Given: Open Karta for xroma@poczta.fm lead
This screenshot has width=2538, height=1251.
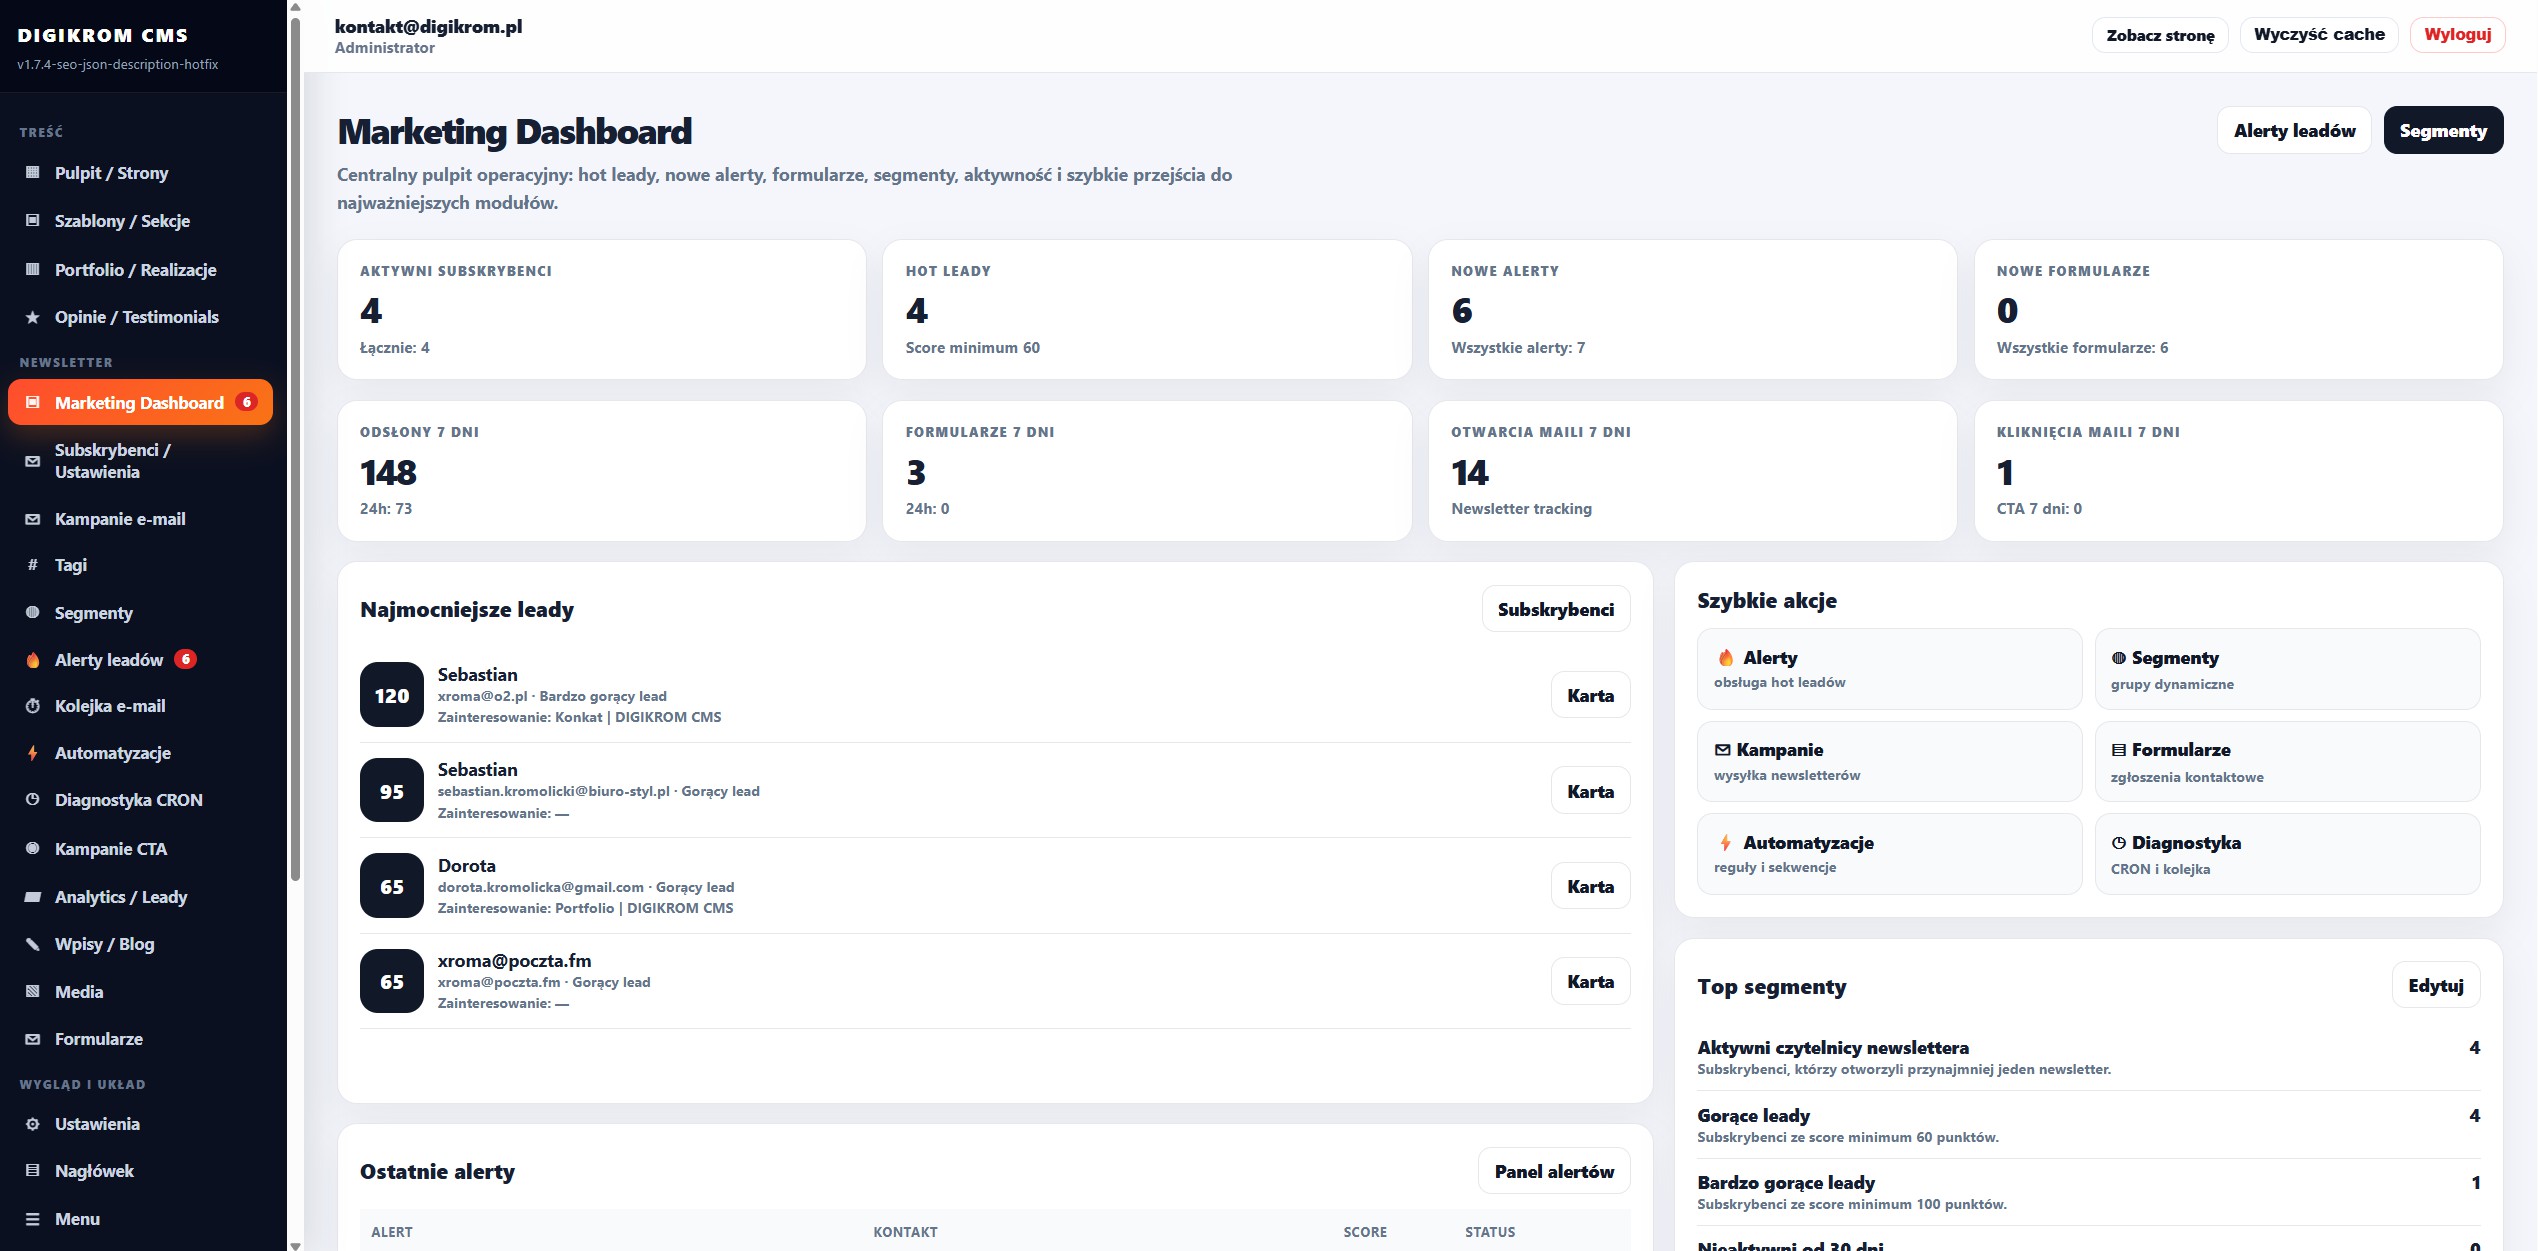Looking at the screenshot, I should (1590, 981).
